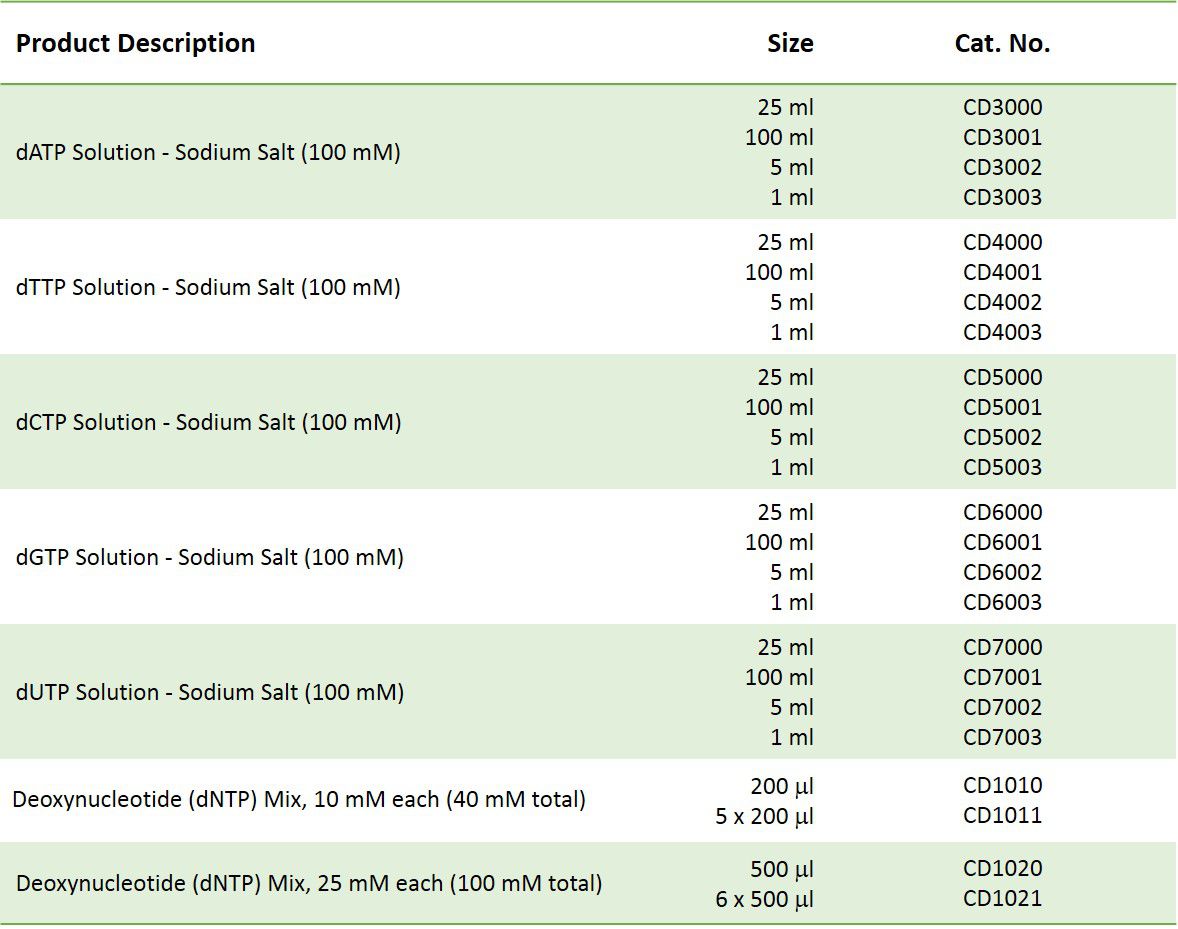
Task: Select catalog number CD1010
Action: 1002,785
